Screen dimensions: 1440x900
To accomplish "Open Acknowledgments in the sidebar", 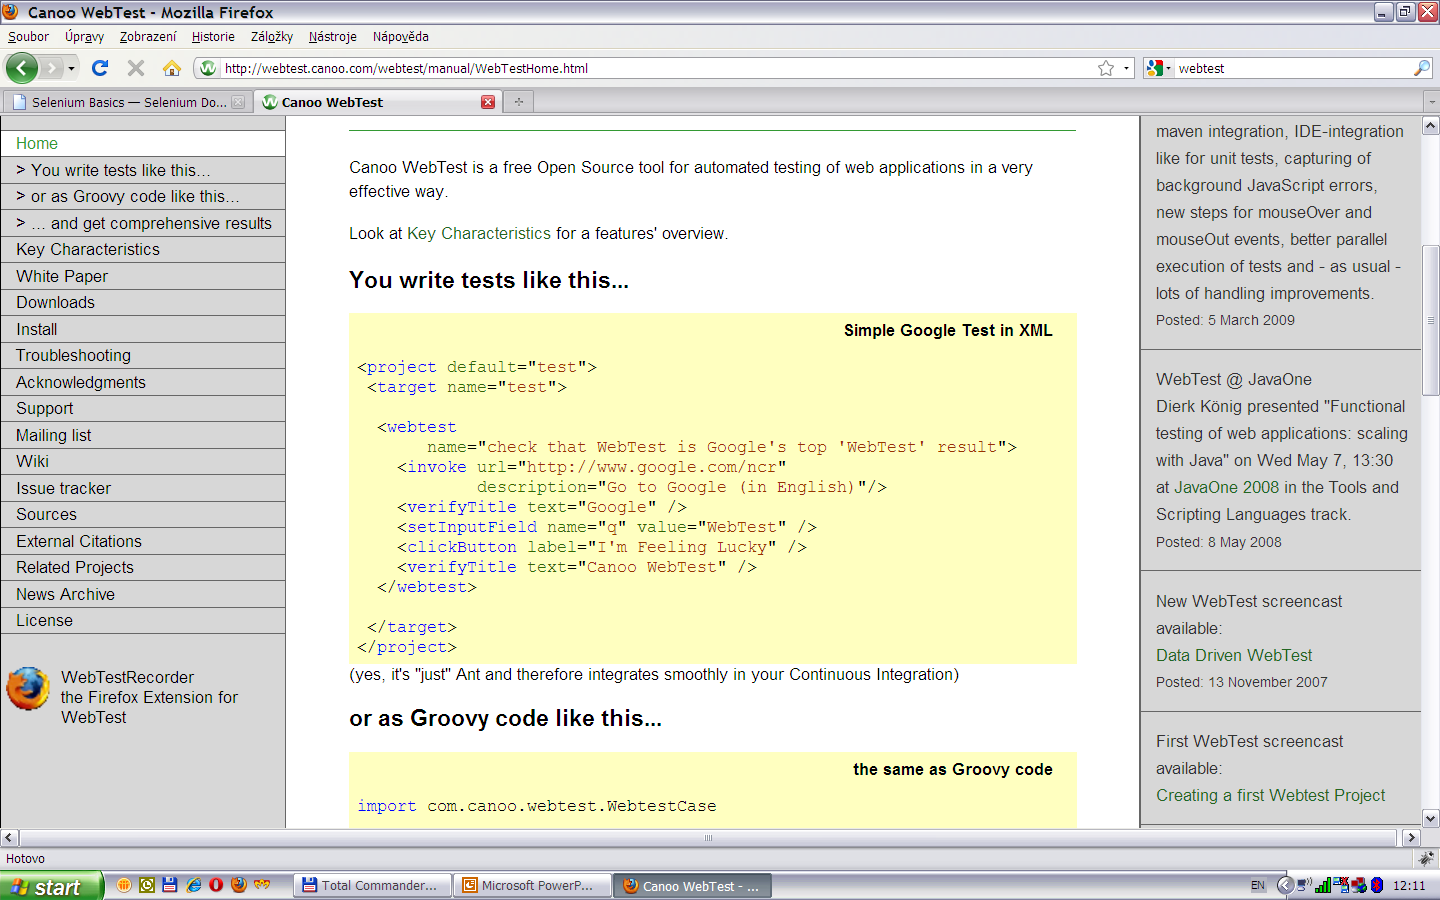I will (143, 382).
